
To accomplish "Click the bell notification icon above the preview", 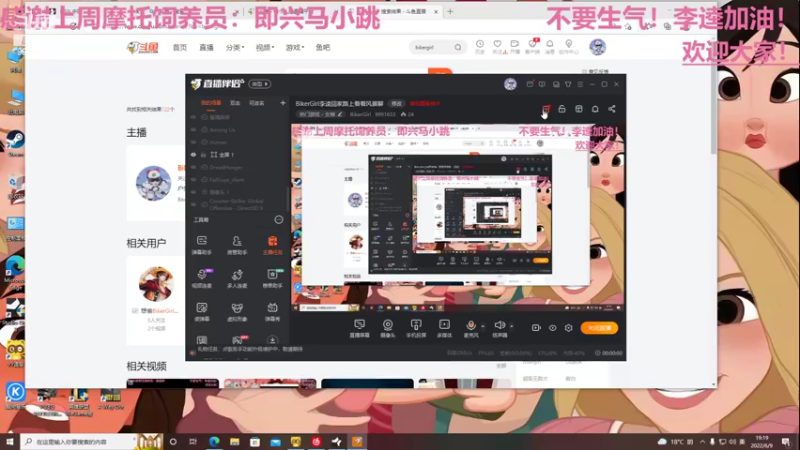I will (595, 109).
